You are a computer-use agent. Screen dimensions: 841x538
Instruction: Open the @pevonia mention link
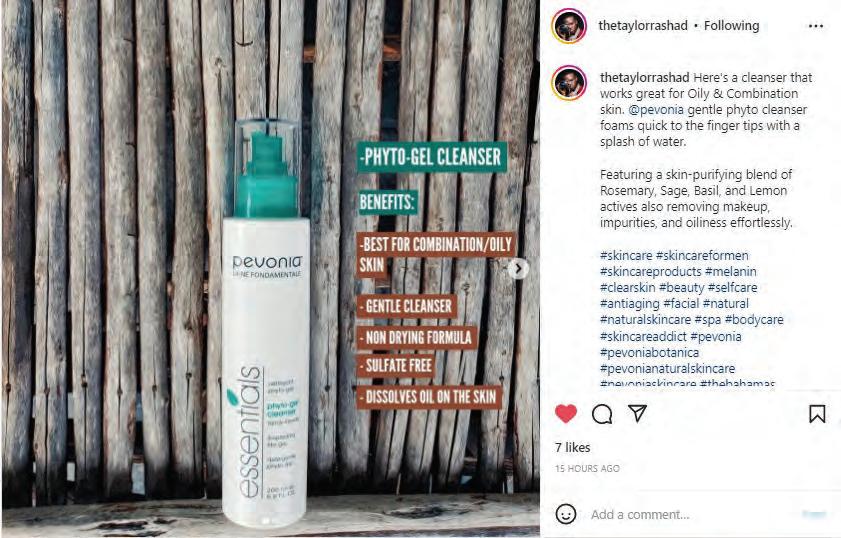coord(655,109)
